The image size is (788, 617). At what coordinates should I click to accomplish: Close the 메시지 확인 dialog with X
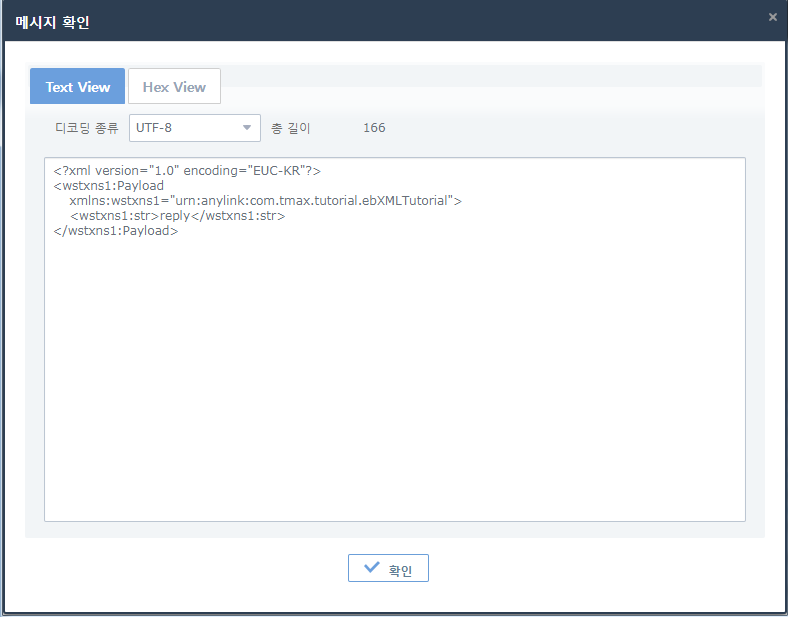click(772, 17)
